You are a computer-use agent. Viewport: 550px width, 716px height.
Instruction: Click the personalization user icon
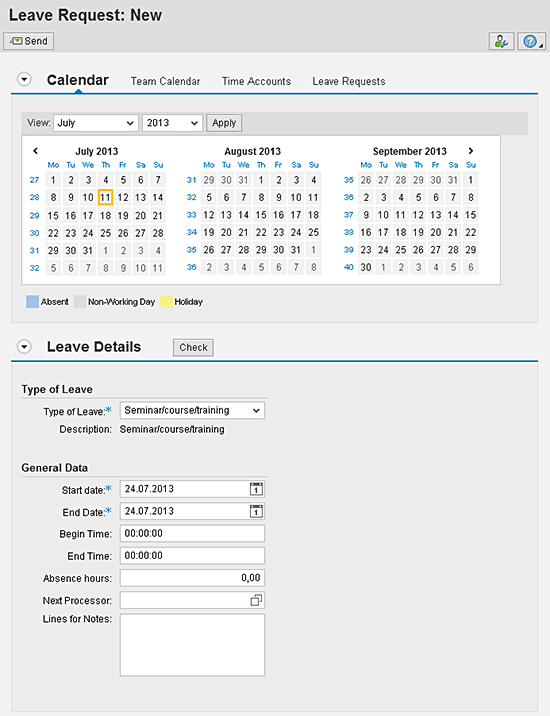(x=501, y=41)
